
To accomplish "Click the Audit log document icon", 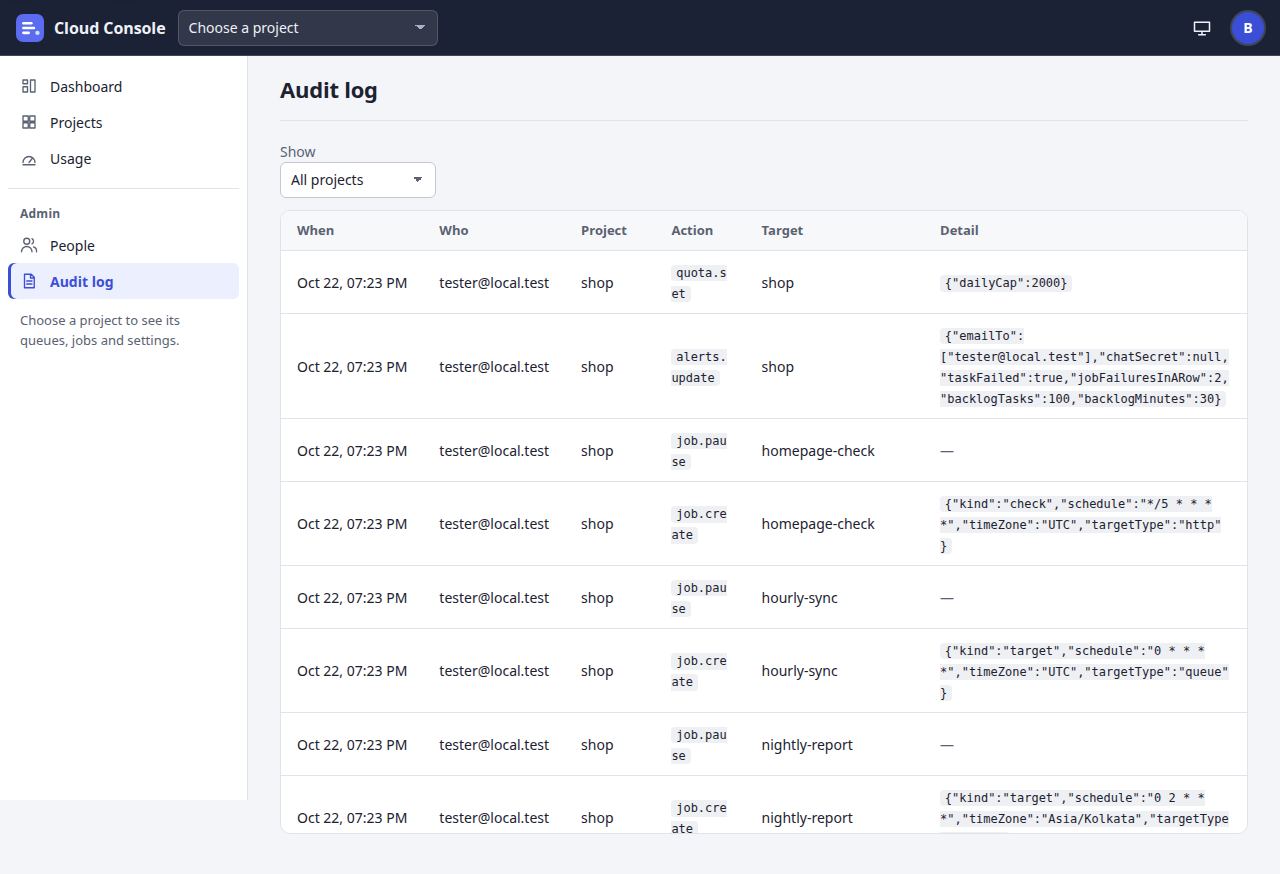I will (x=29, y=282).
